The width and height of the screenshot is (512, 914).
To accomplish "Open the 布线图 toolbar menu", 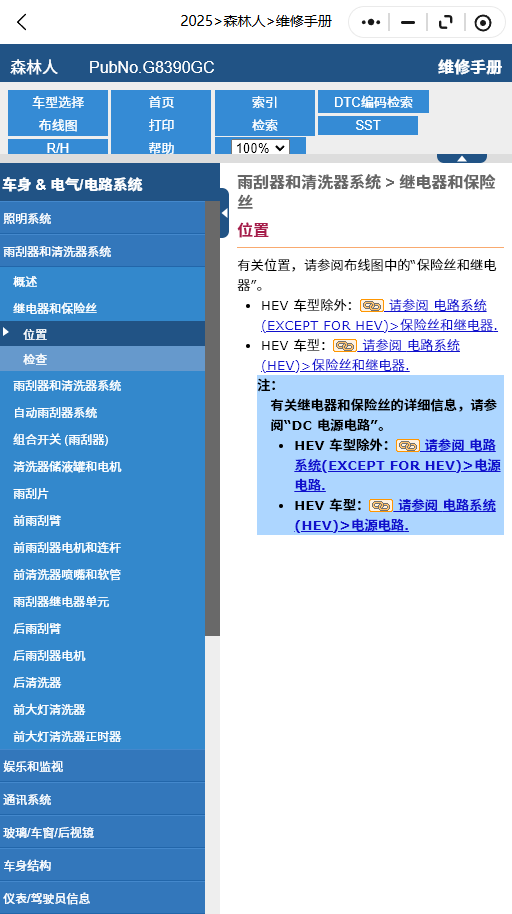I will click(58, 125).
